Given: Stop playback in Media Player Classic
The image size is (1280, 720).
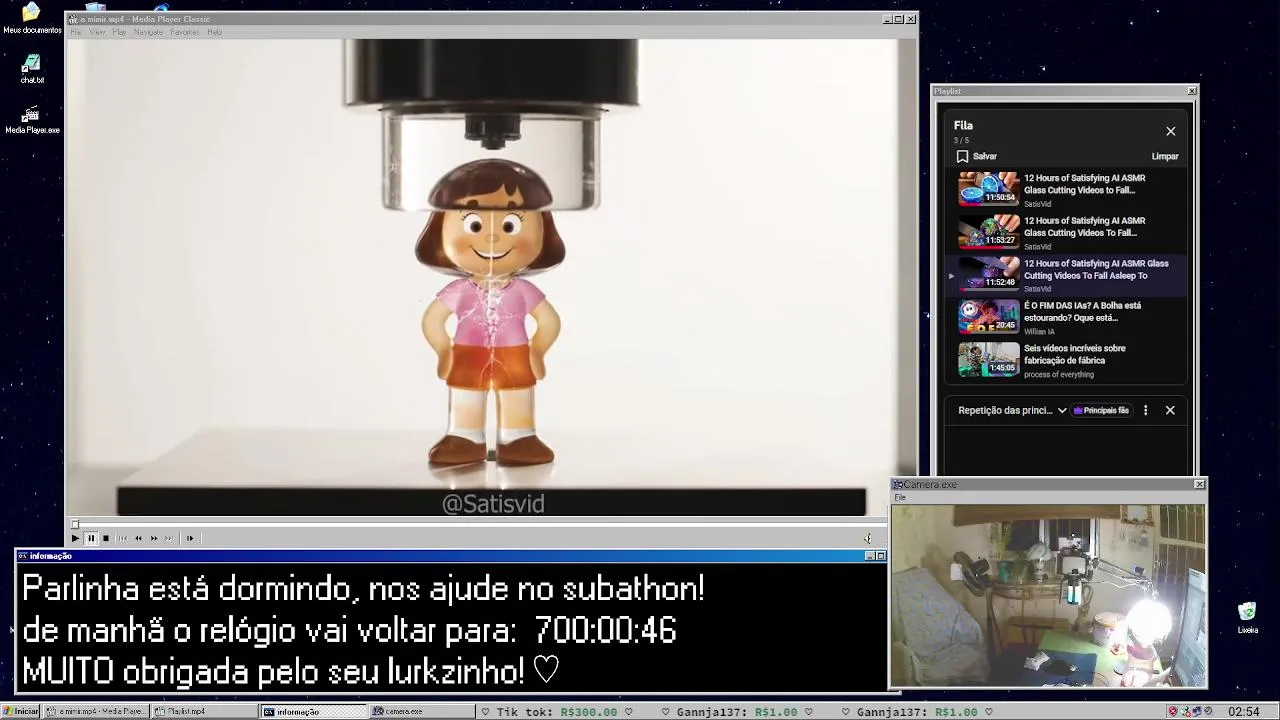Looking at the screenshot, I should click(x=106, y=538).
